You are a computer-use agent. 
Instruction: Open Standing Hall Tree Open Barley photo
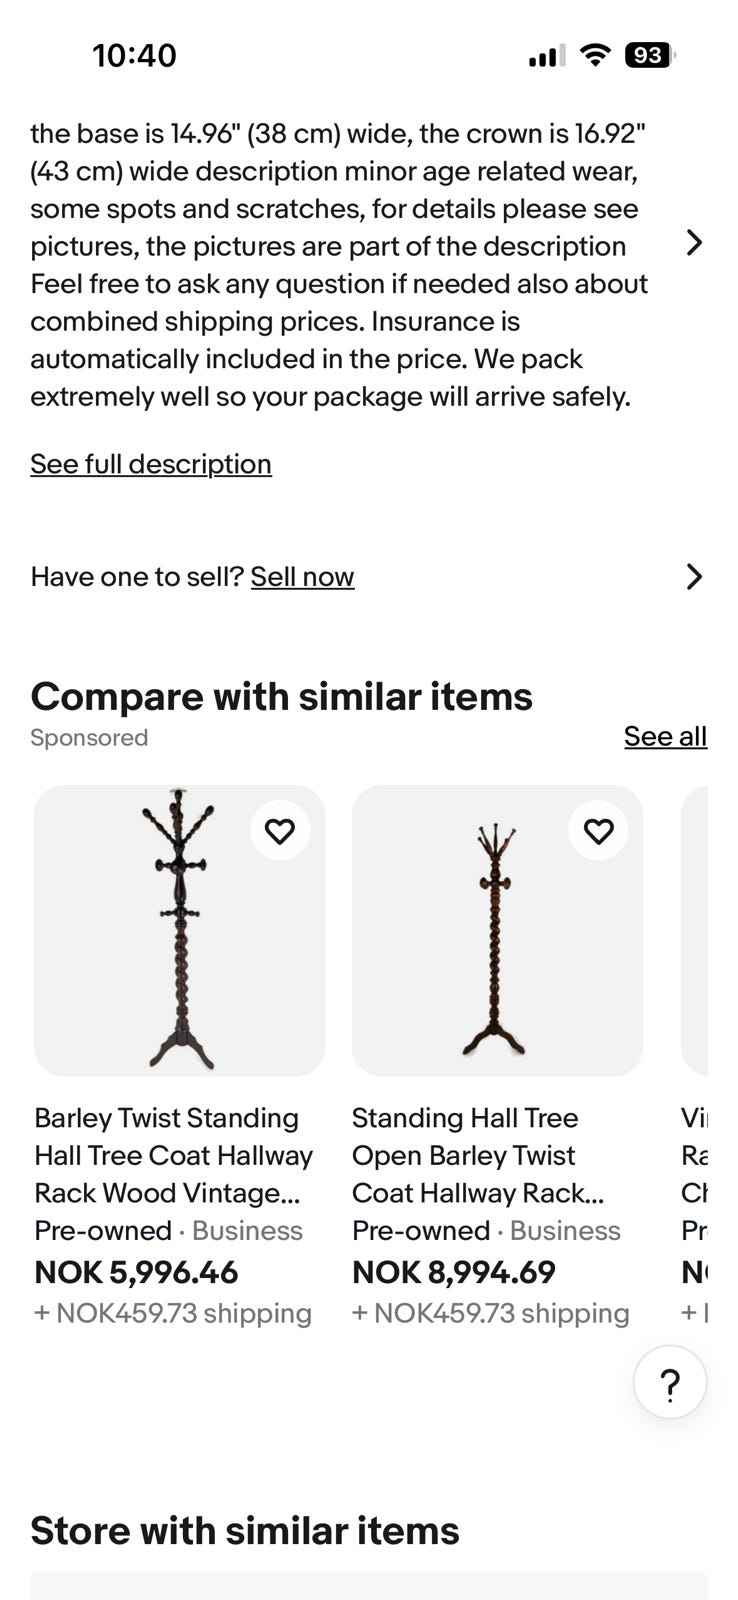tap(497, 930)
